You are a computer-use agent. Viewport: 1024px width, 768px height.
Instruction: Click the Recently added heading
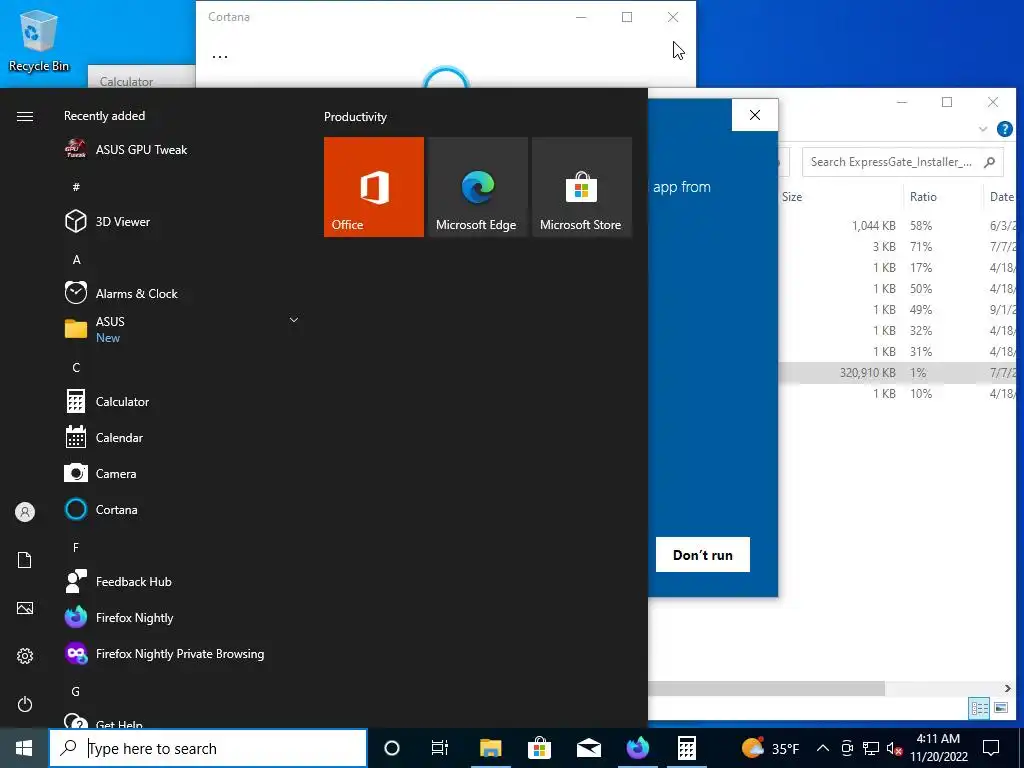(x=104, y=116)
